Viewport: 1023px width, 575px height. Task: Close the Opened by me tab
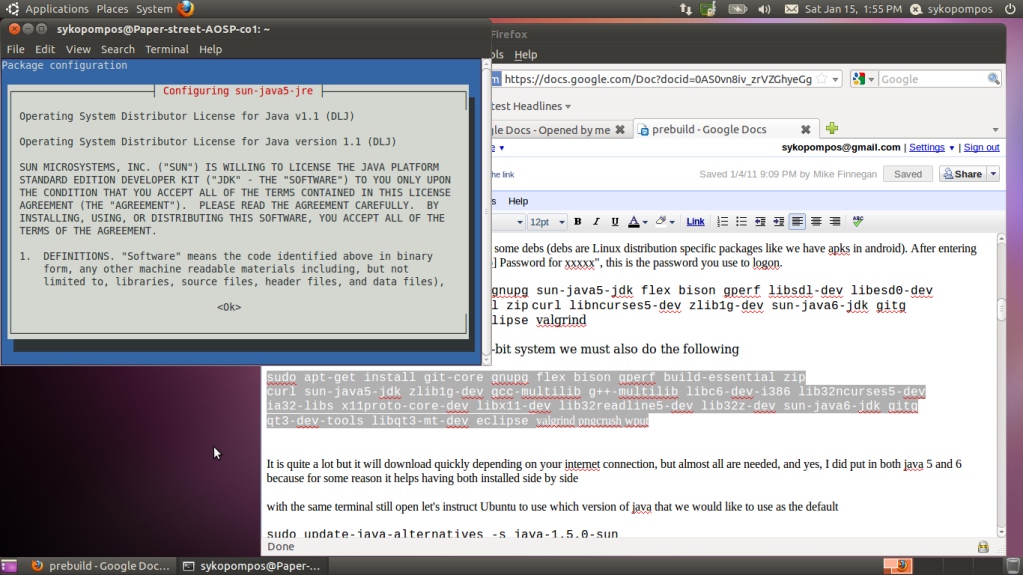point(620,130)
